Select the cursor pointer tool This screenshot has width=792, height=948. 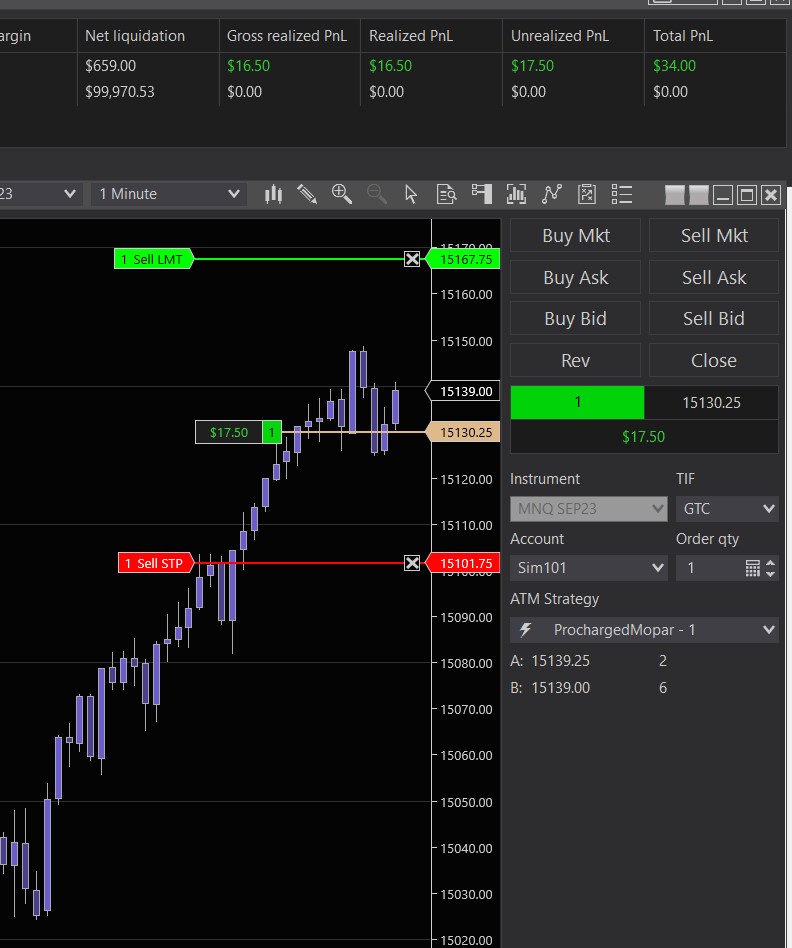pos(411,194)
